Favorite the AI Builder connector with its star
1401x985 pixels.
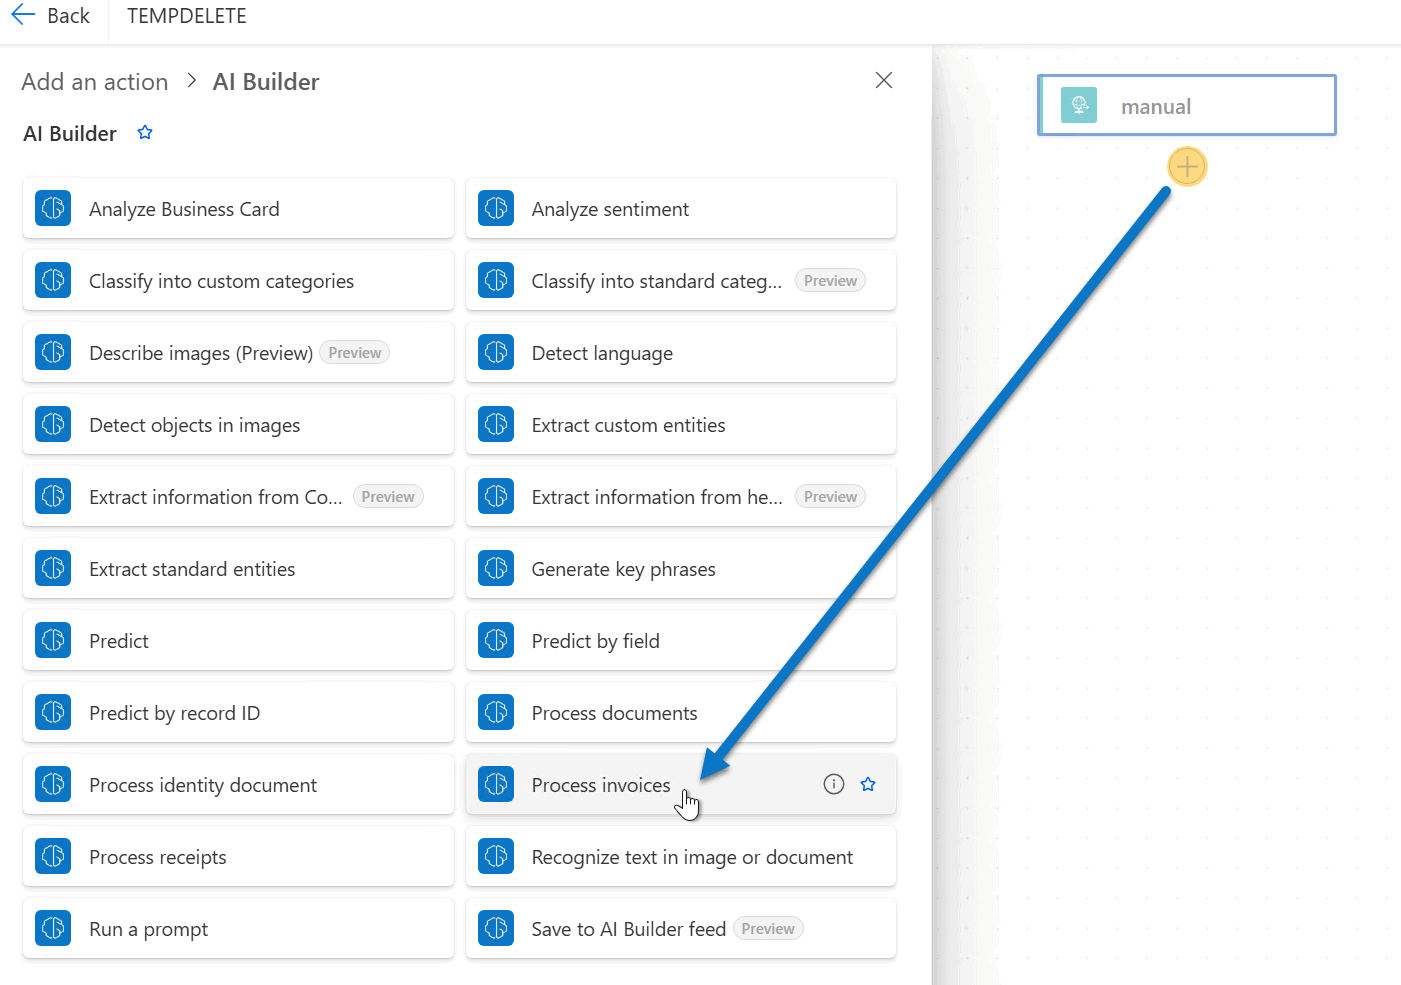(145, 133)
